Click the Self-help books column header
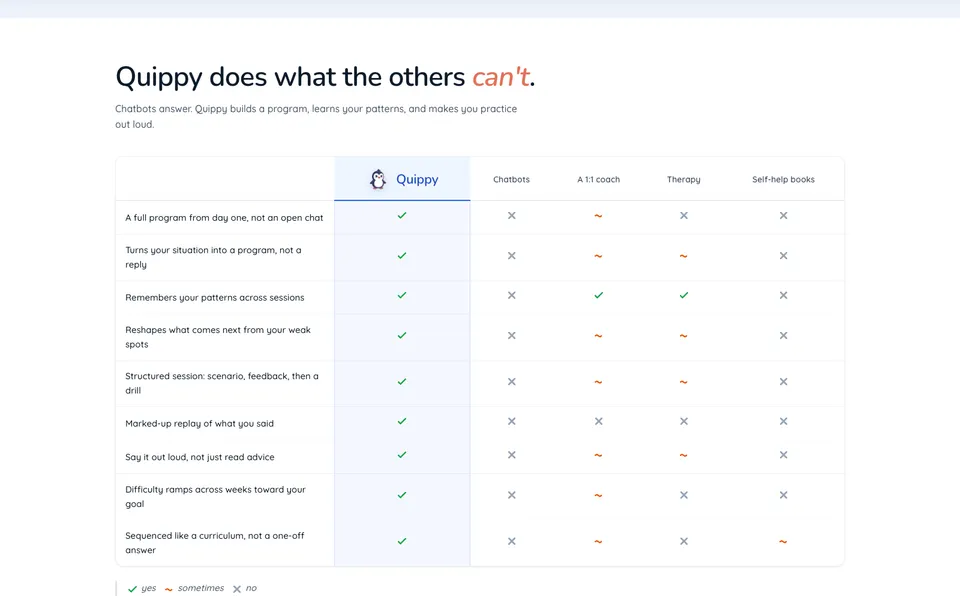Viewport: 960px width, 600px height. tap(783, 179)
